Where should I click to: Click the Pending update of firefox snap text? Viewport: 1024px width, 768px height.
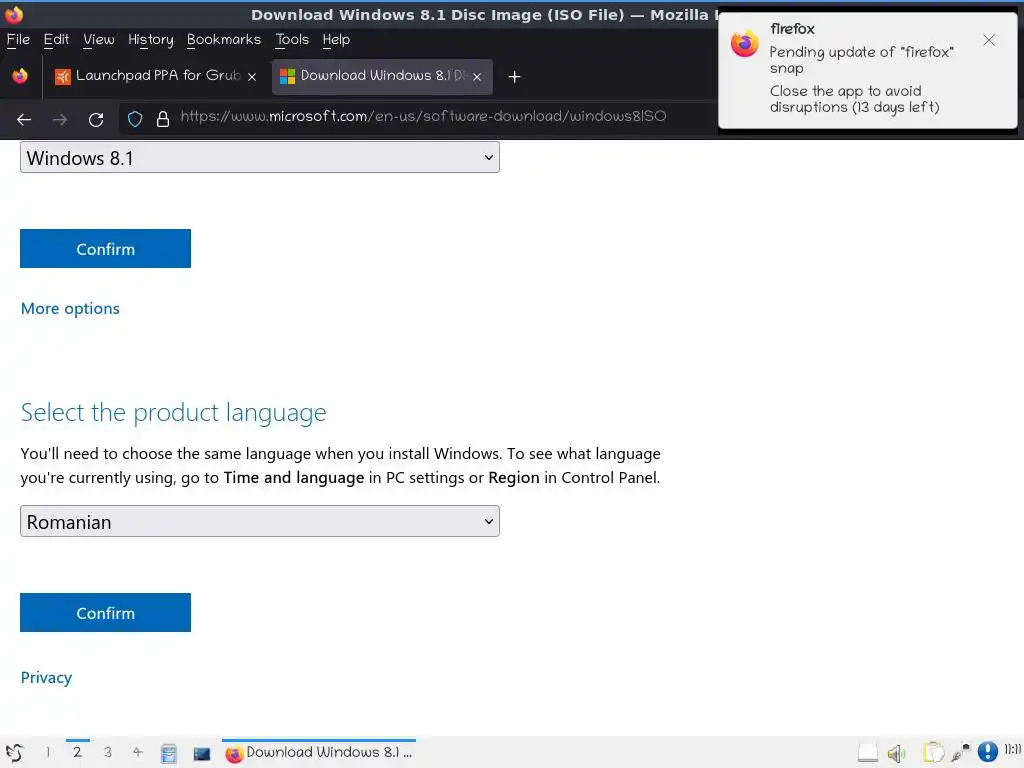tap(861, 59)
